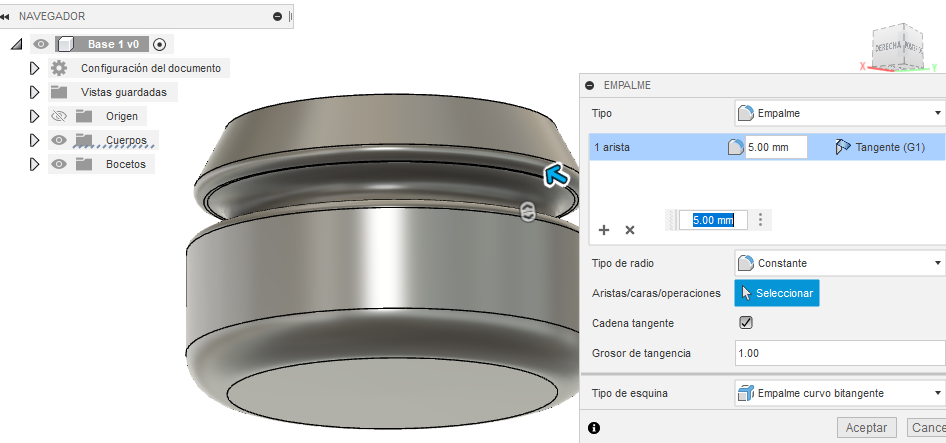Open the Tipo dropdown set to Empalme
Image resolution: width=946 pixels, height=443 pixels.
click(840, 113)
